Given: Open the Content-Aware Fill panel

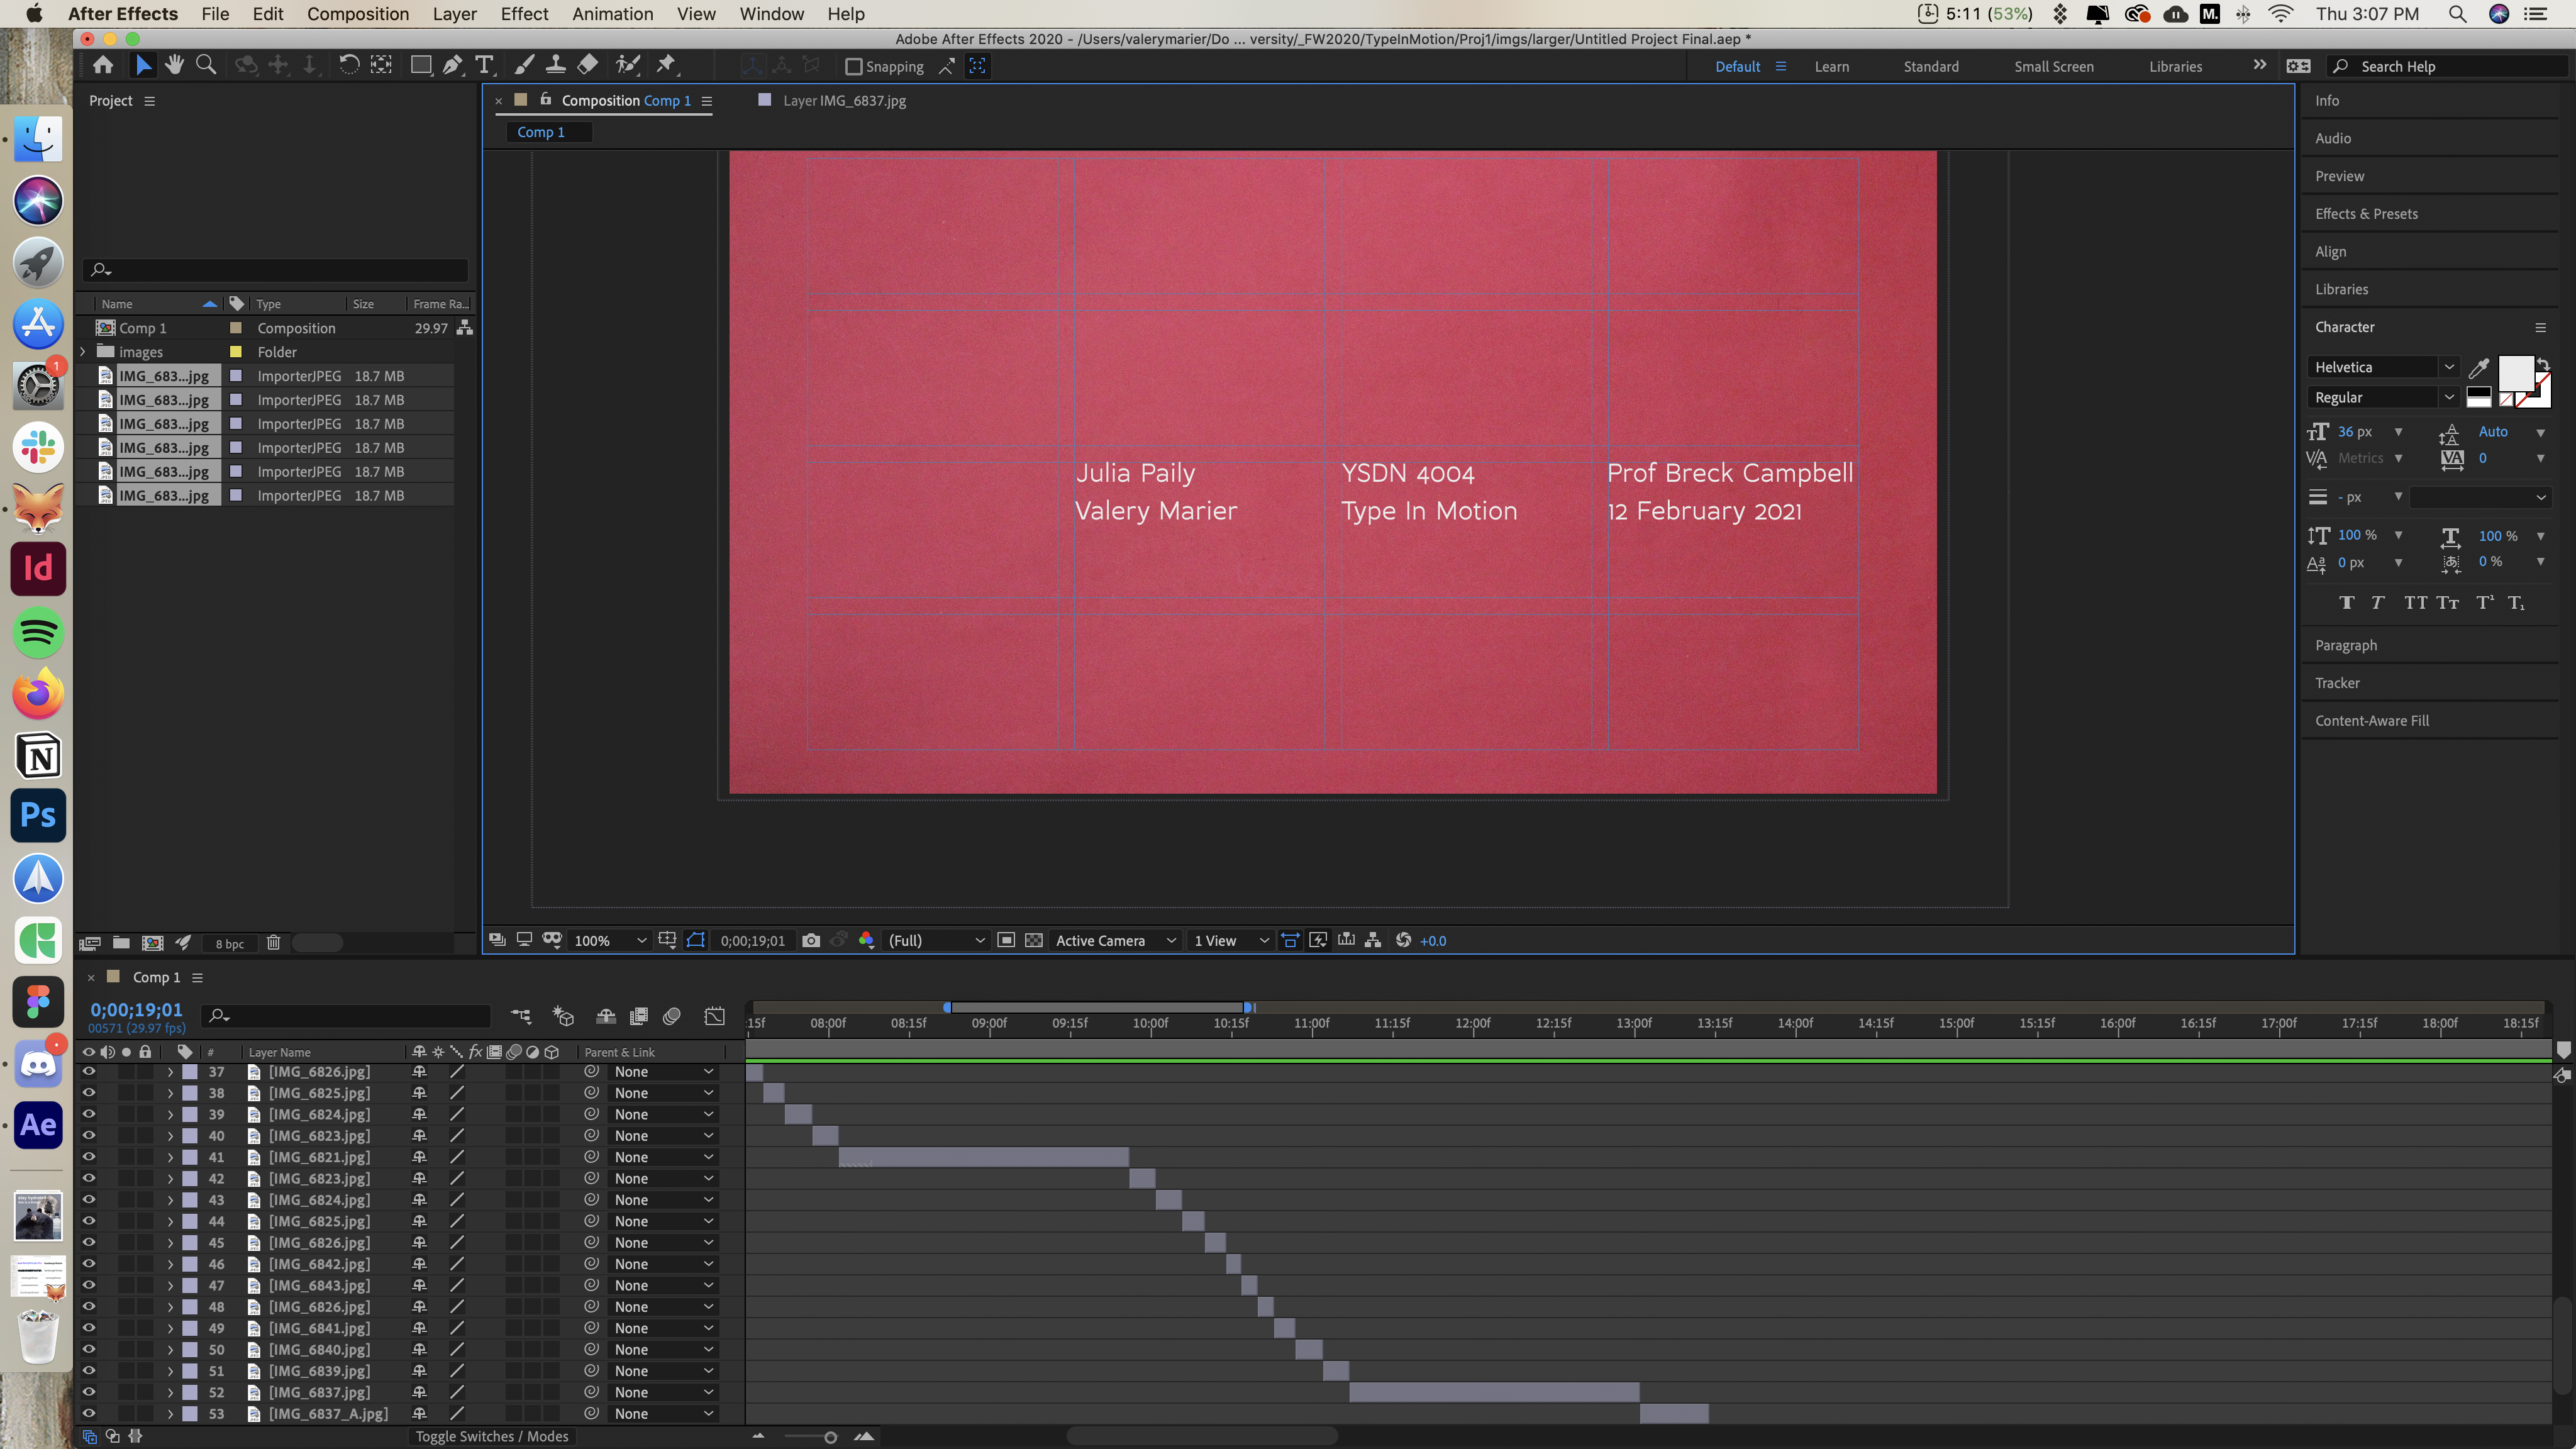Looking at the screenshot, I should (x=2371, y=720).
